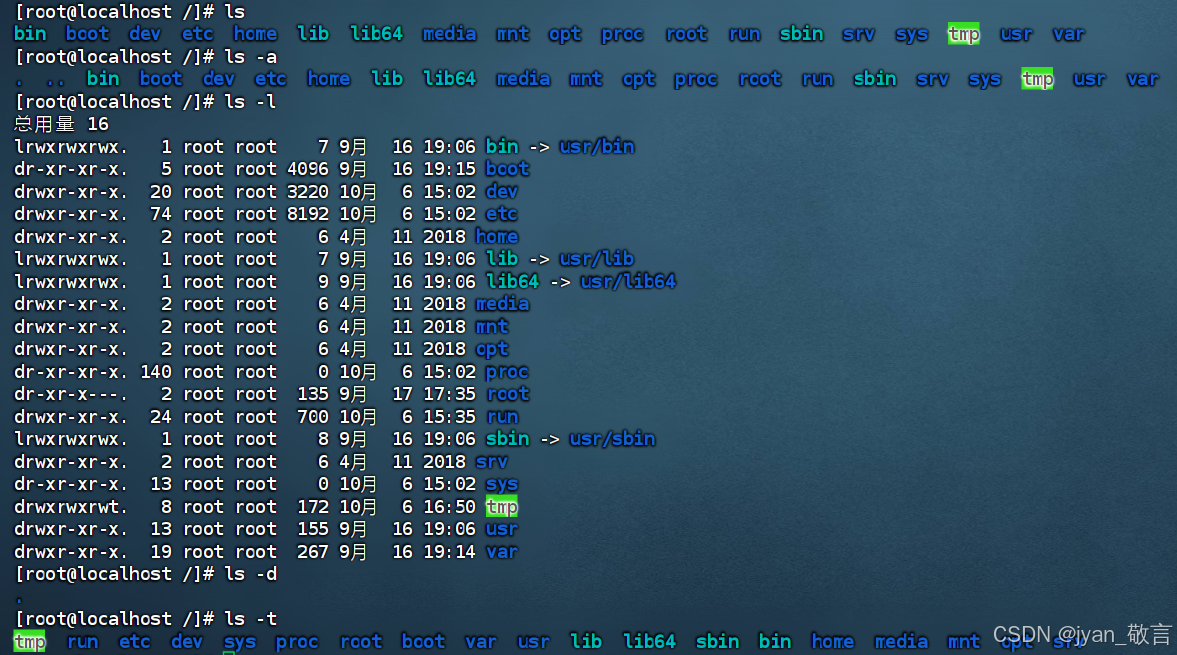Click 'home' in ls -a output
This screenshot has width=1177, height=655.
tap(329, 80)
